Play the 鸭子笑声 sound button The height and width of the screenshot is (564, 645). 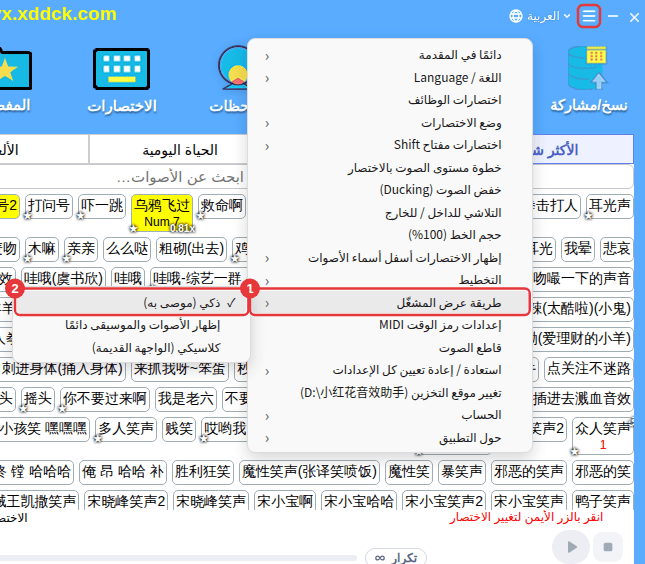[603, 501]
